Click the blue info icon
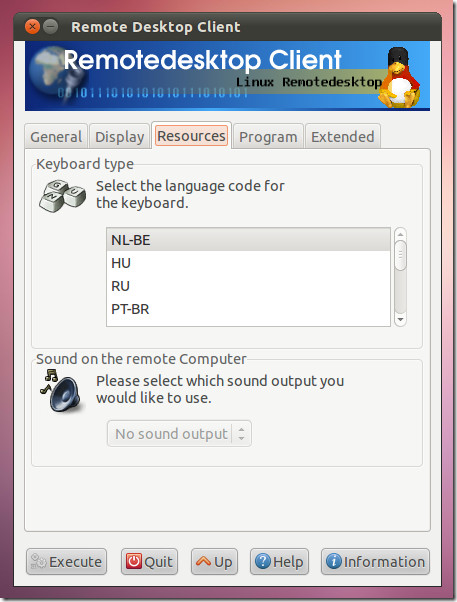Viewport: 457px width, 602px height. click(334, 561)
